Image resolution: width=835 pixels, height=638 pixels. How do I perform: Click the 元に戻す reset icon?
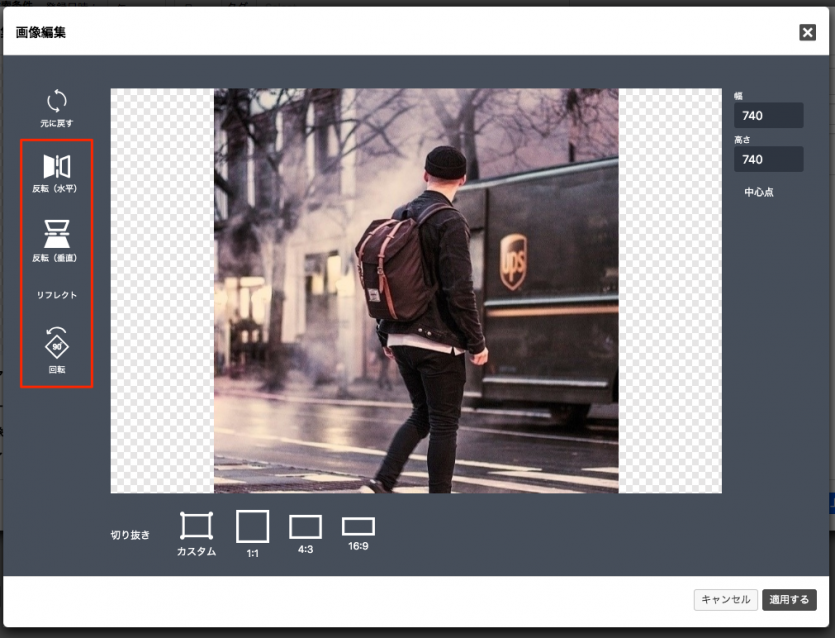point(56,101)
